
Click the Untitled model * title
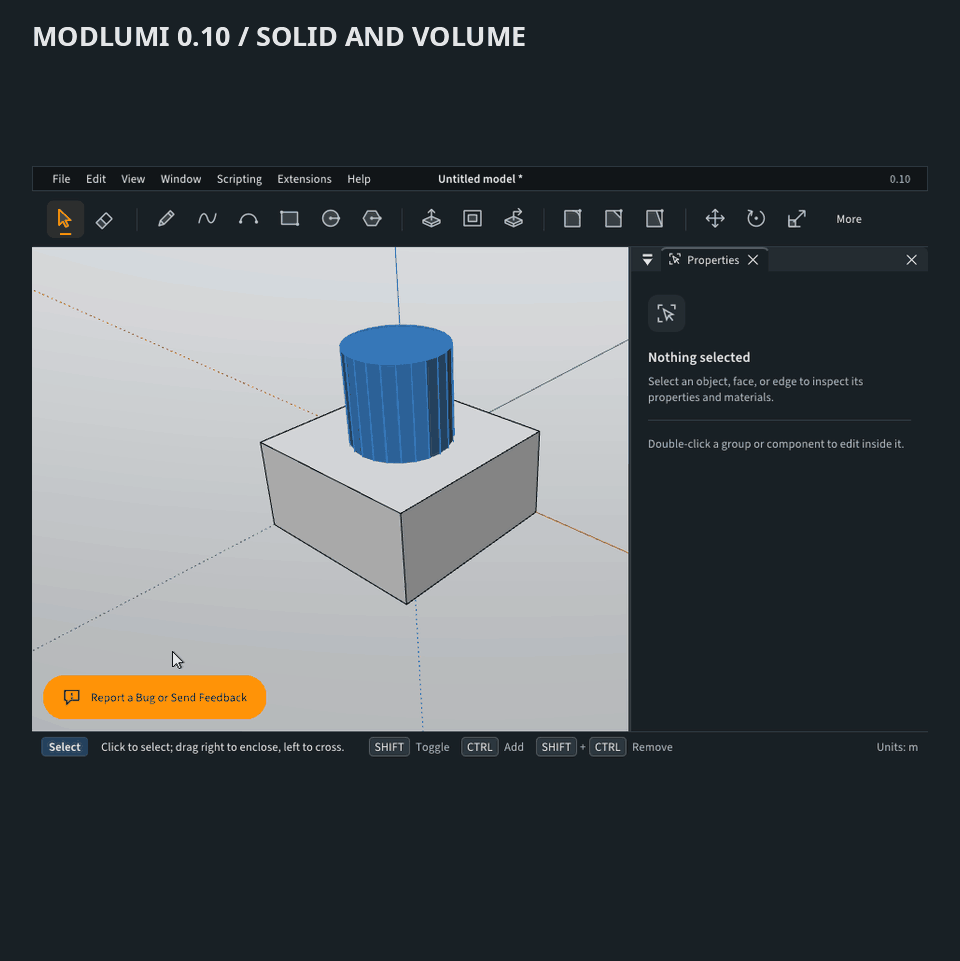480,179
